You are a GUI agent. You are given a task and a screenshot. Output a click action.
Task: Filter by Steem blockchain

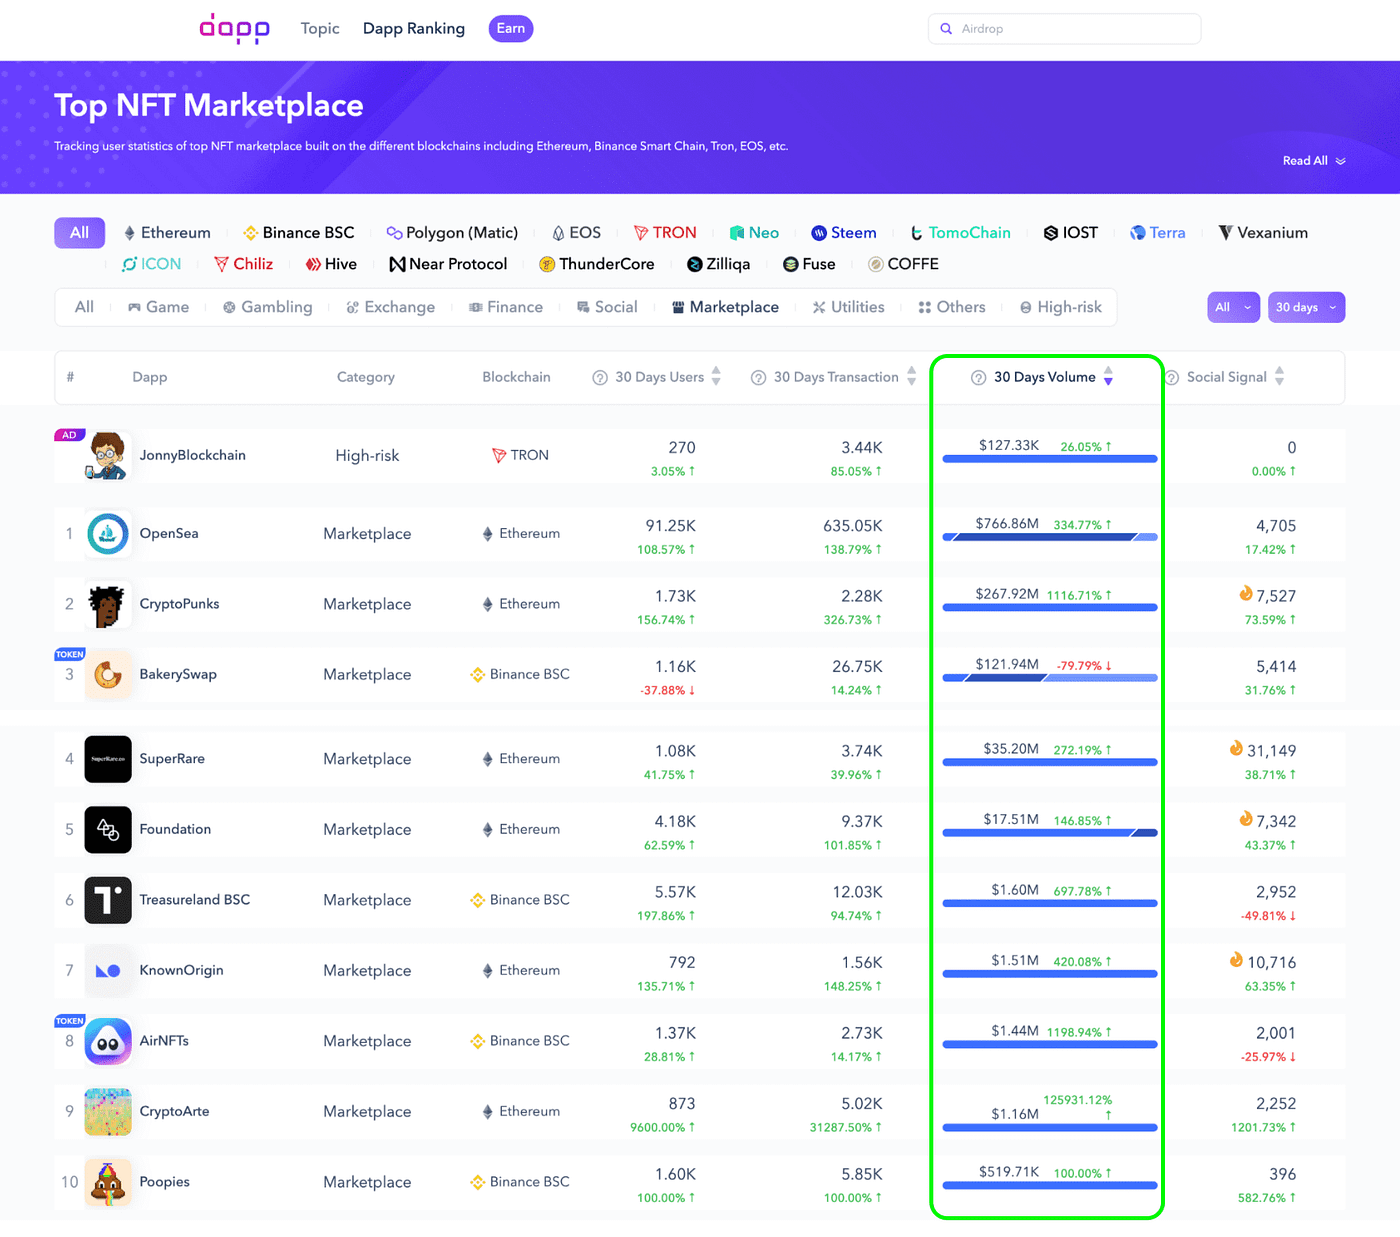(844, 233)
